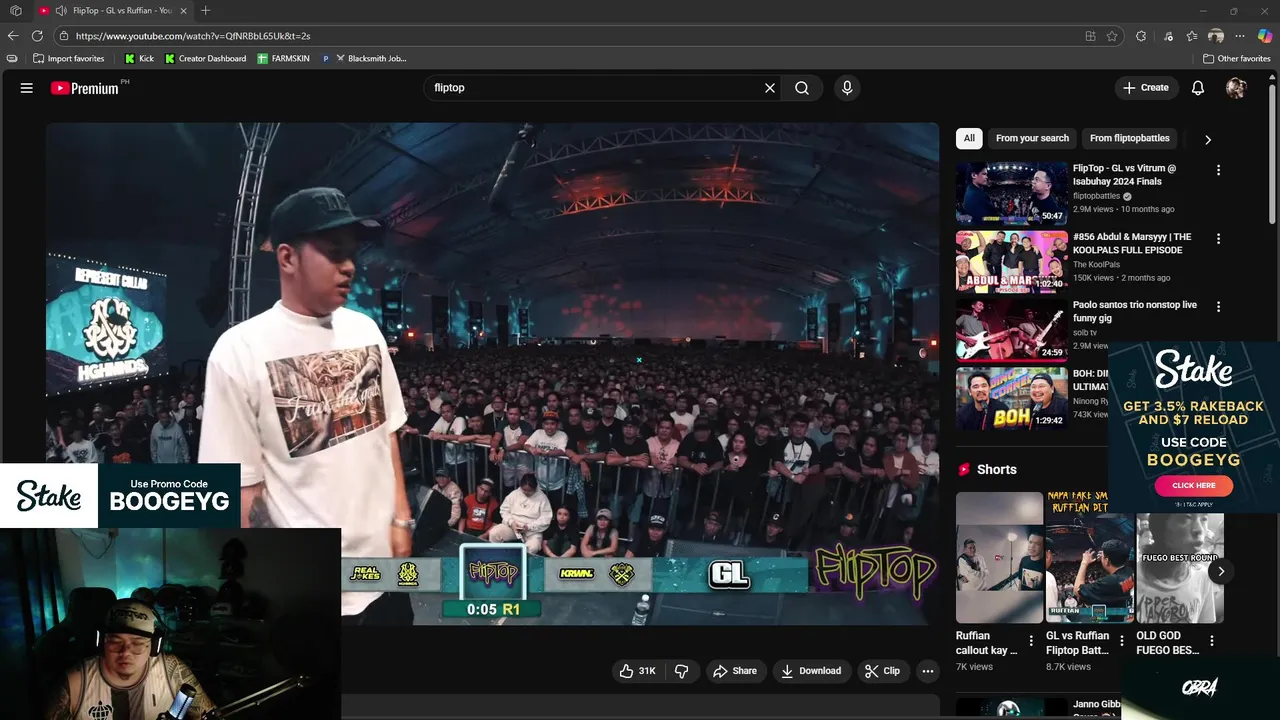Close the FlipTop browser tab
1280x720 pixels.
coord(183,10)
